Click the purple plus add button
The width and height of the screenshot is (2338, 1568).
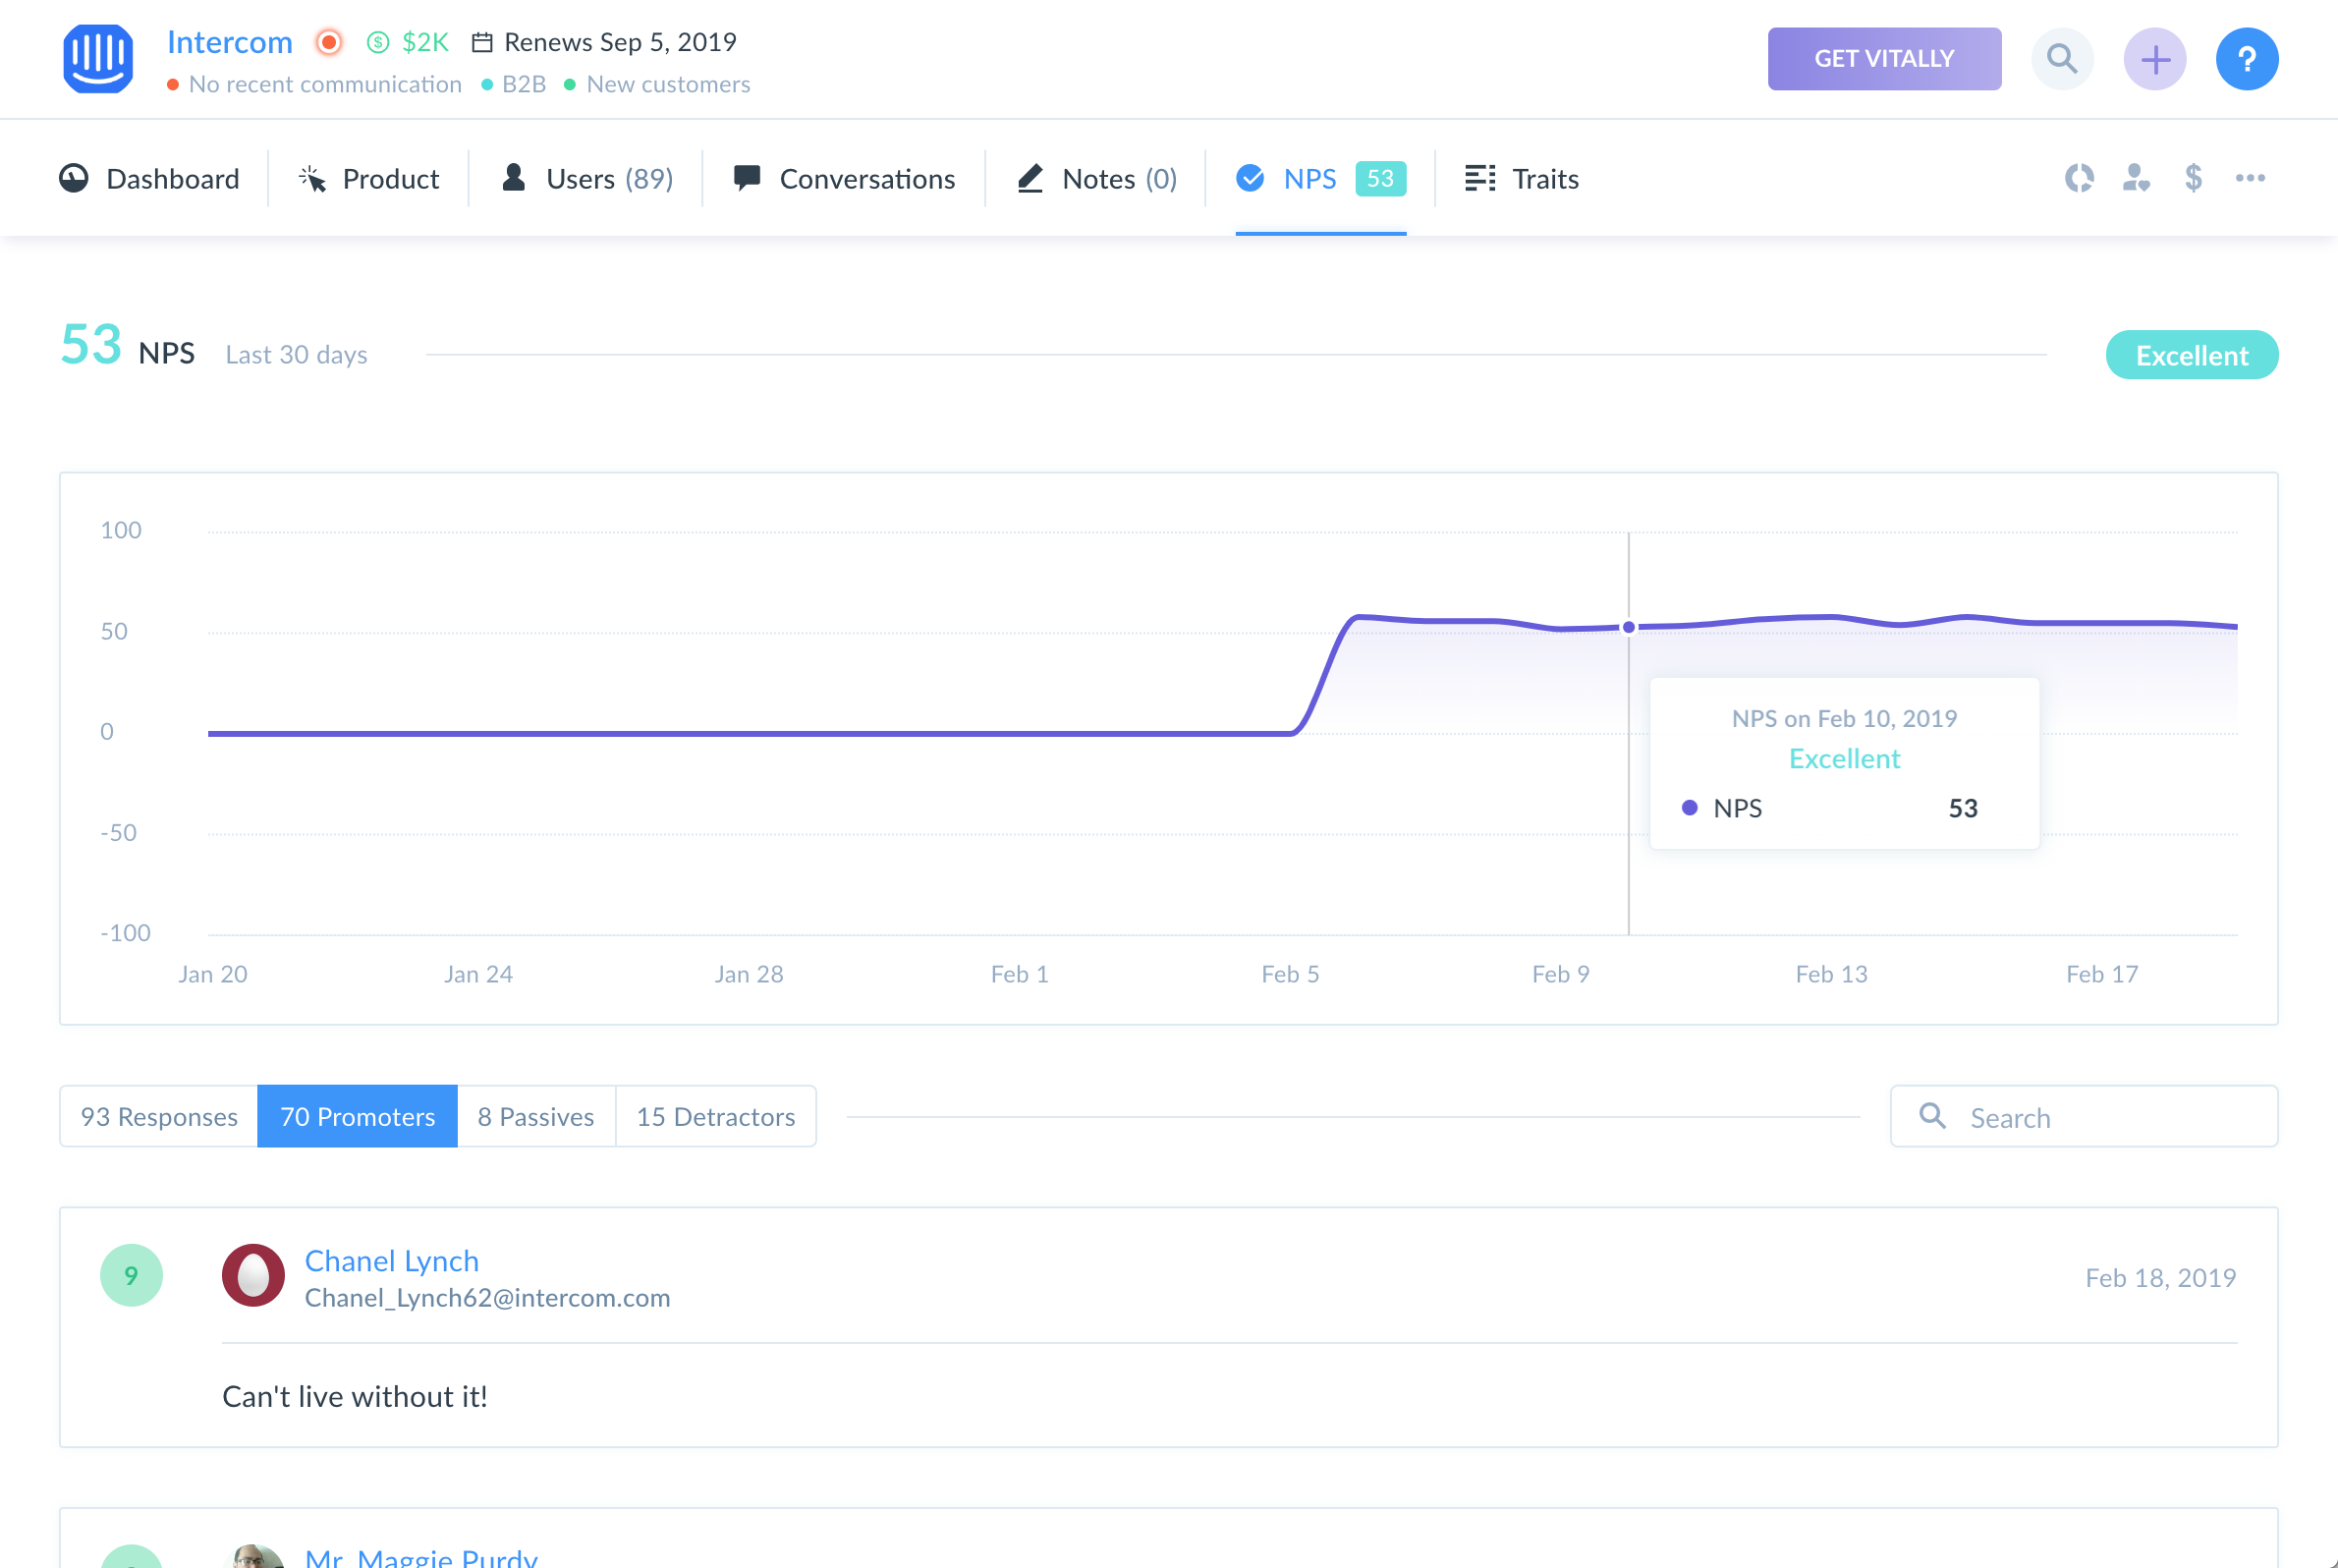2154,59
